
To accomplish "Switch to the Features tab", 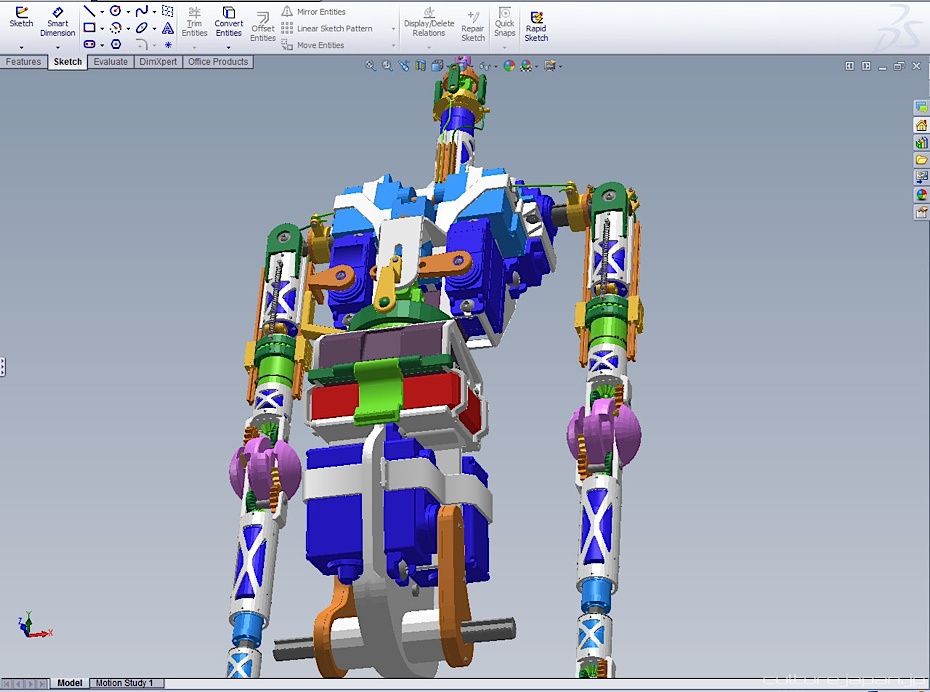I will coord(23,62).
